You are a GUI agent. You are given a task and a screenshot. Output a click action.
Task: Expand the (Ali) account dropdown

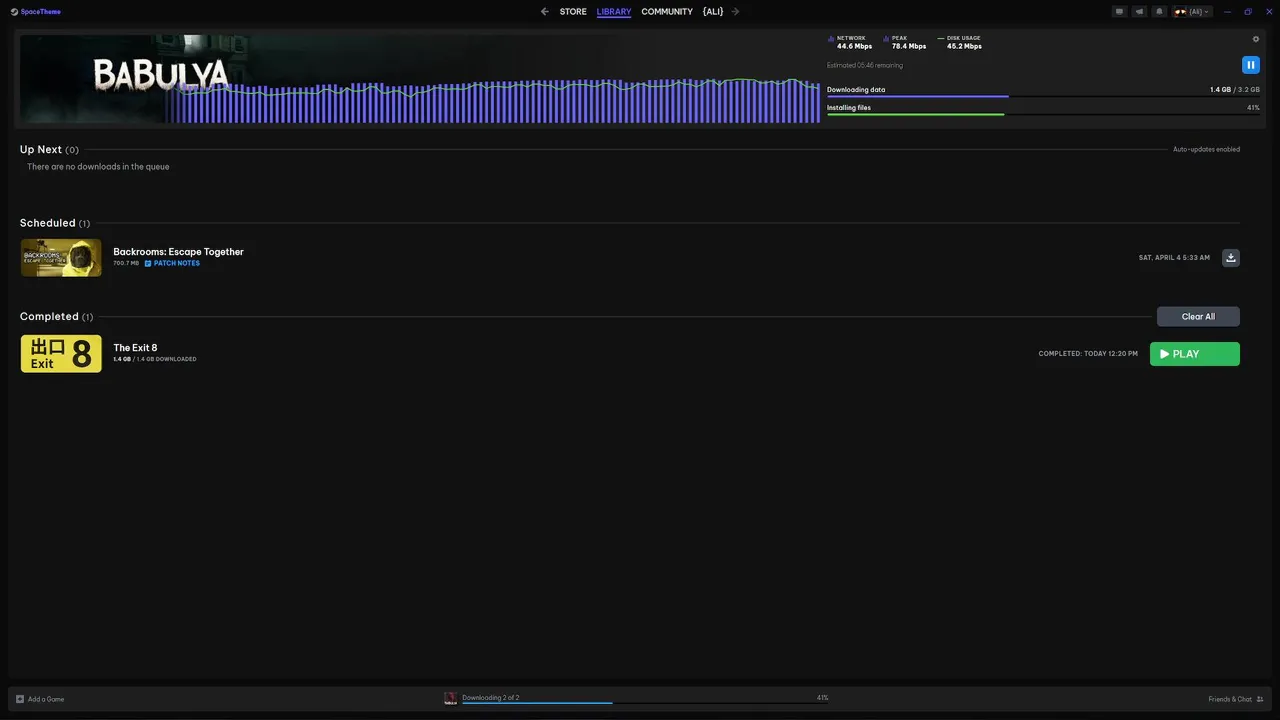[1192, 12]
